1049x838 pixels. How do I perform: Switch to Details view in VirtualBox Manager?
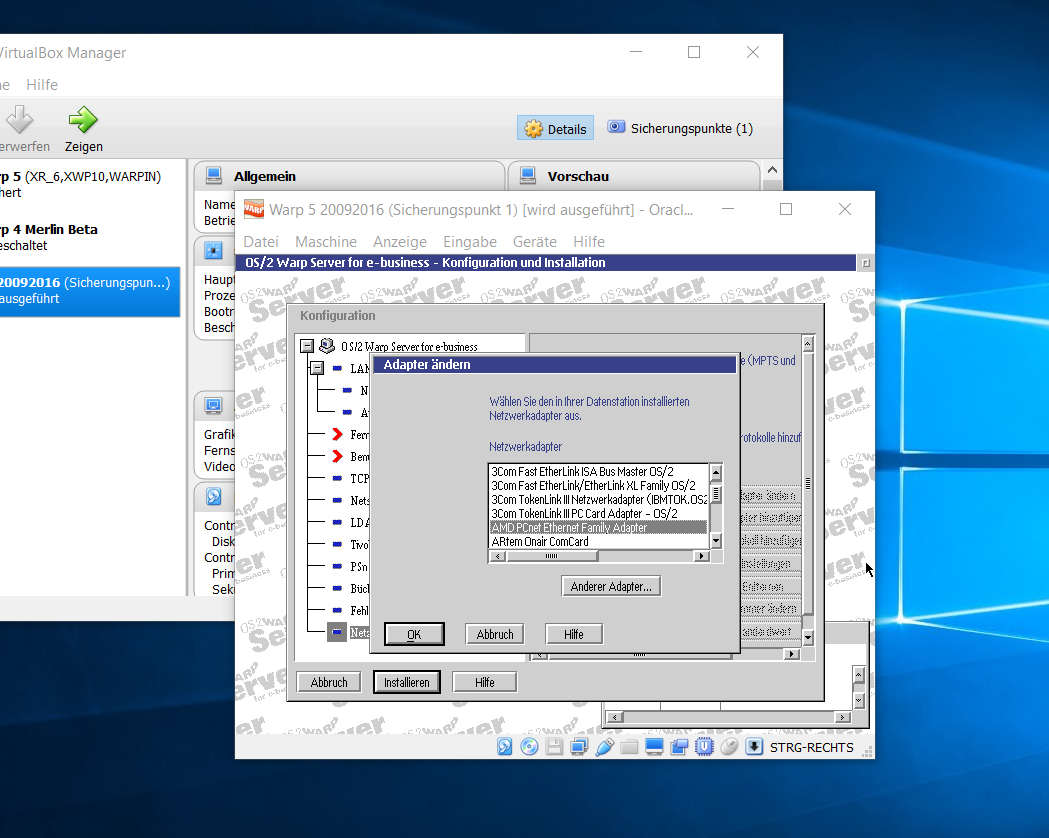(x=556, y=129)
